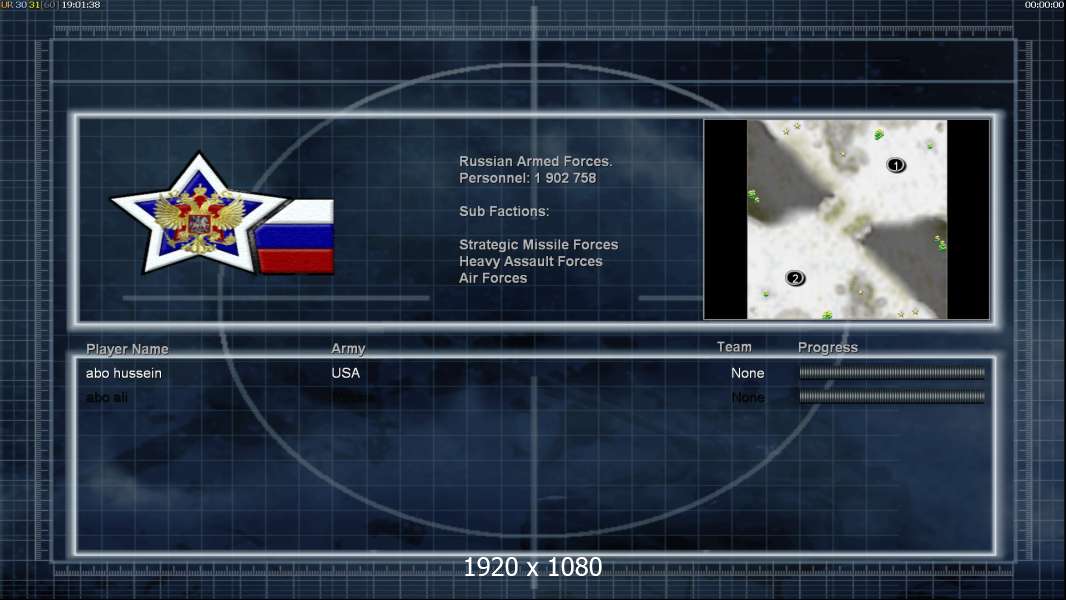This screenshot has height=600, width=1066.
Task: Click Heavy Assault Forces sub faction
Action: coord(530,261)
